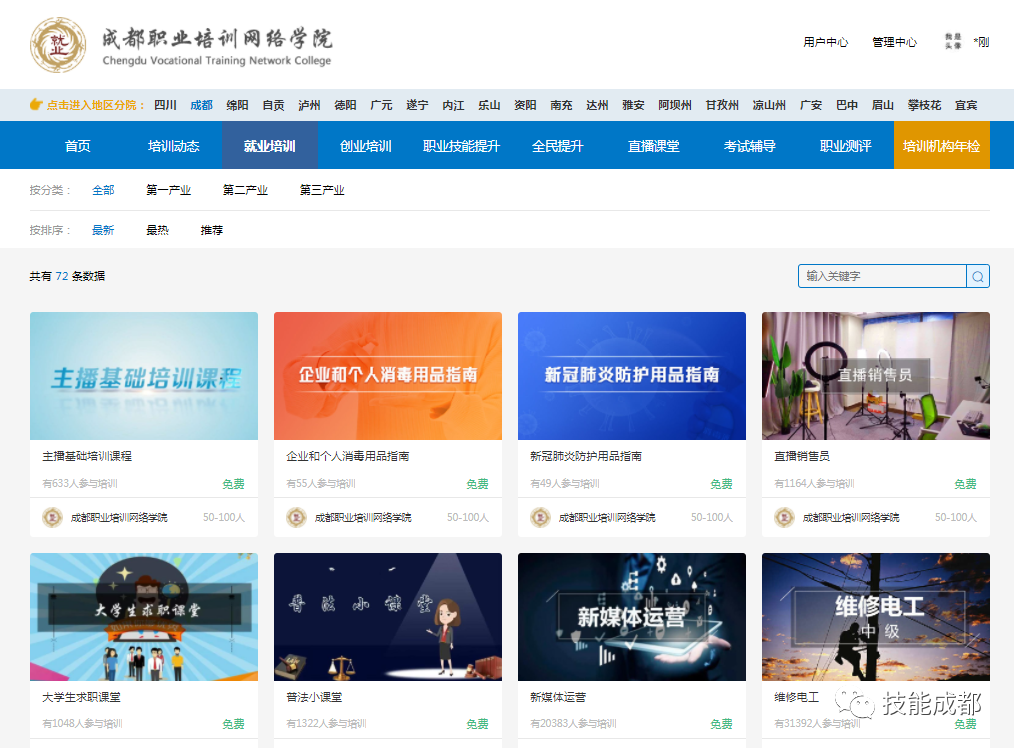Screen dimensions: 1014x748
Task: Click the 输入关键字 search field
Action: (882, 276)
